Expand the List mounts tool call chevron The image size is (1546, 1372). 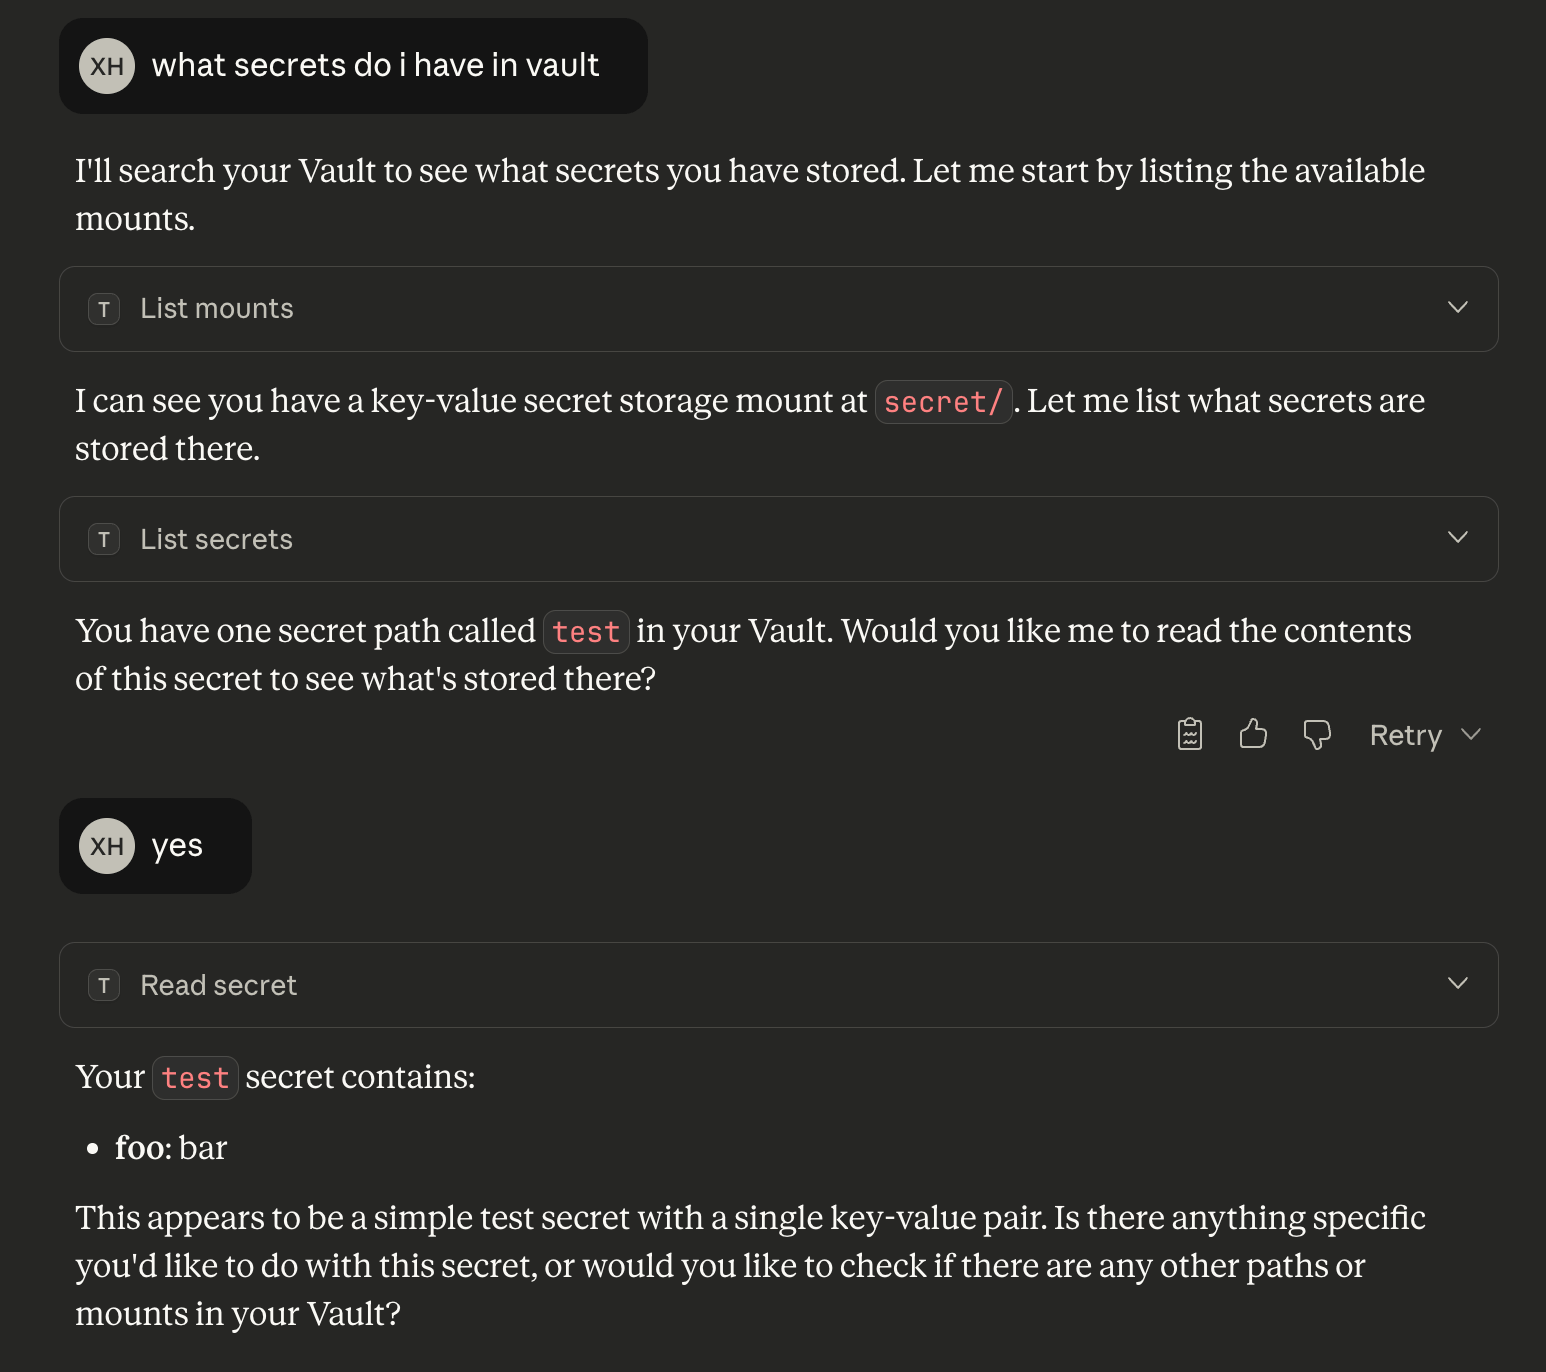click(x=1458, y=307)
